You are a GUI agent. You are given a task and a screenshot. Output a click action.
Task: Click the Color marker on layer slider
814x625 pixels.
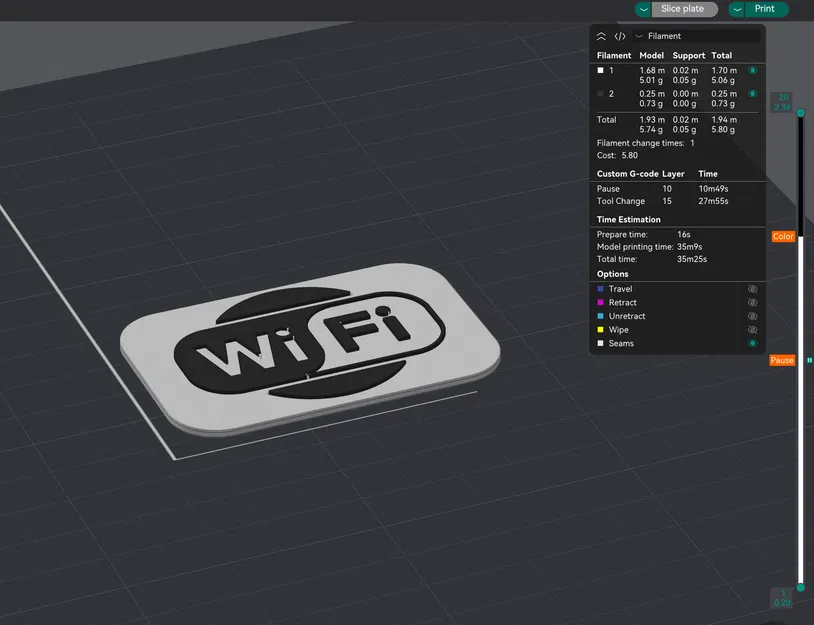(783, 237)
